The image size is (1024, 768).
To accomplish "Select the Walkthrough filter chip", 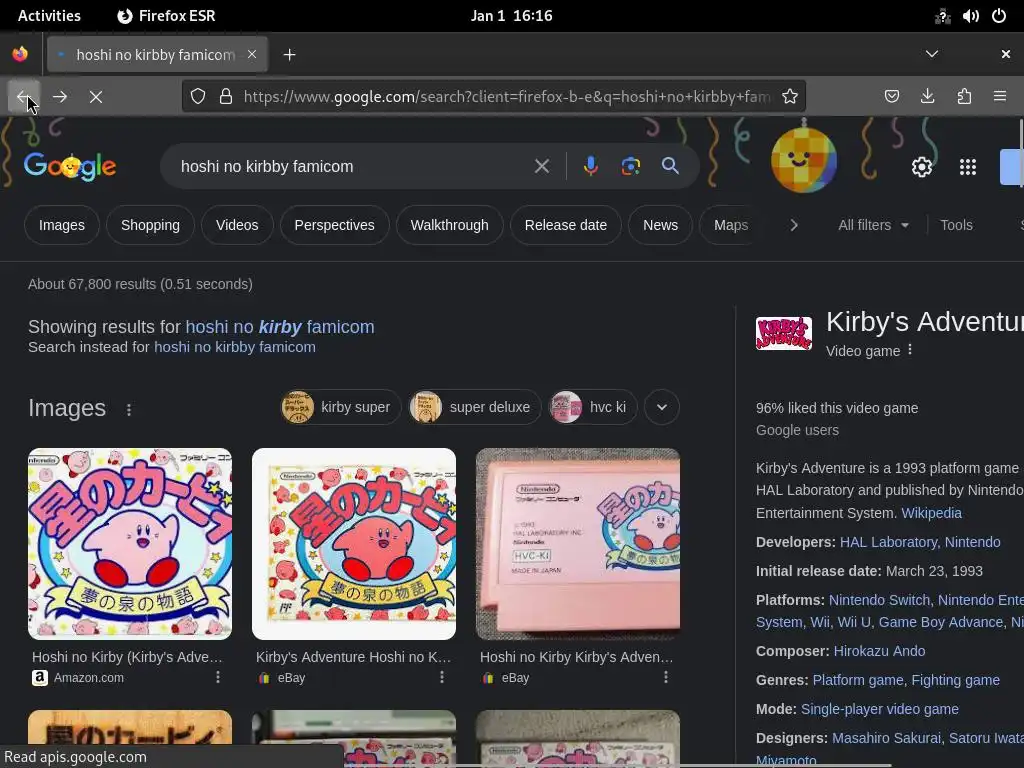I will pyautogui.click(x=449, y=225).
